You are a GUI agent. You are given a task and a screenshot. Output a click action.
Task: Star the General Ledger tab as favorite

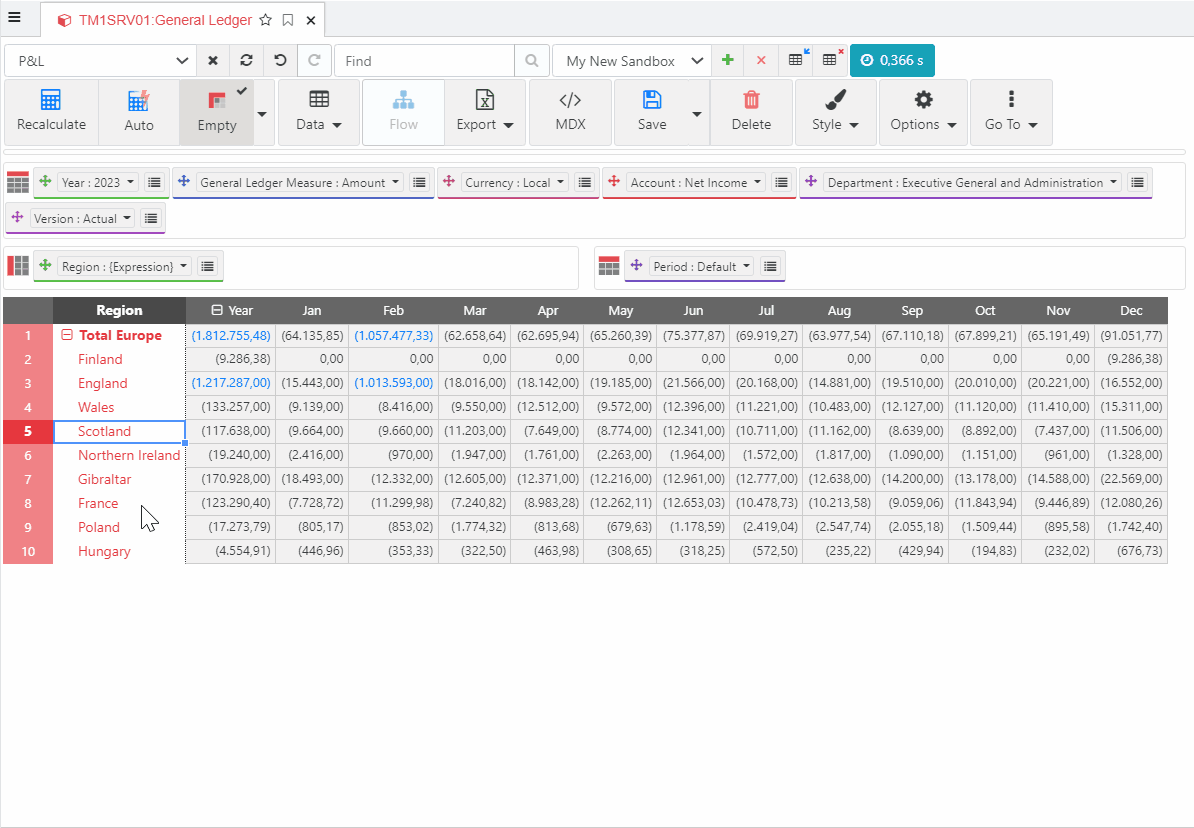click(265, 20)
